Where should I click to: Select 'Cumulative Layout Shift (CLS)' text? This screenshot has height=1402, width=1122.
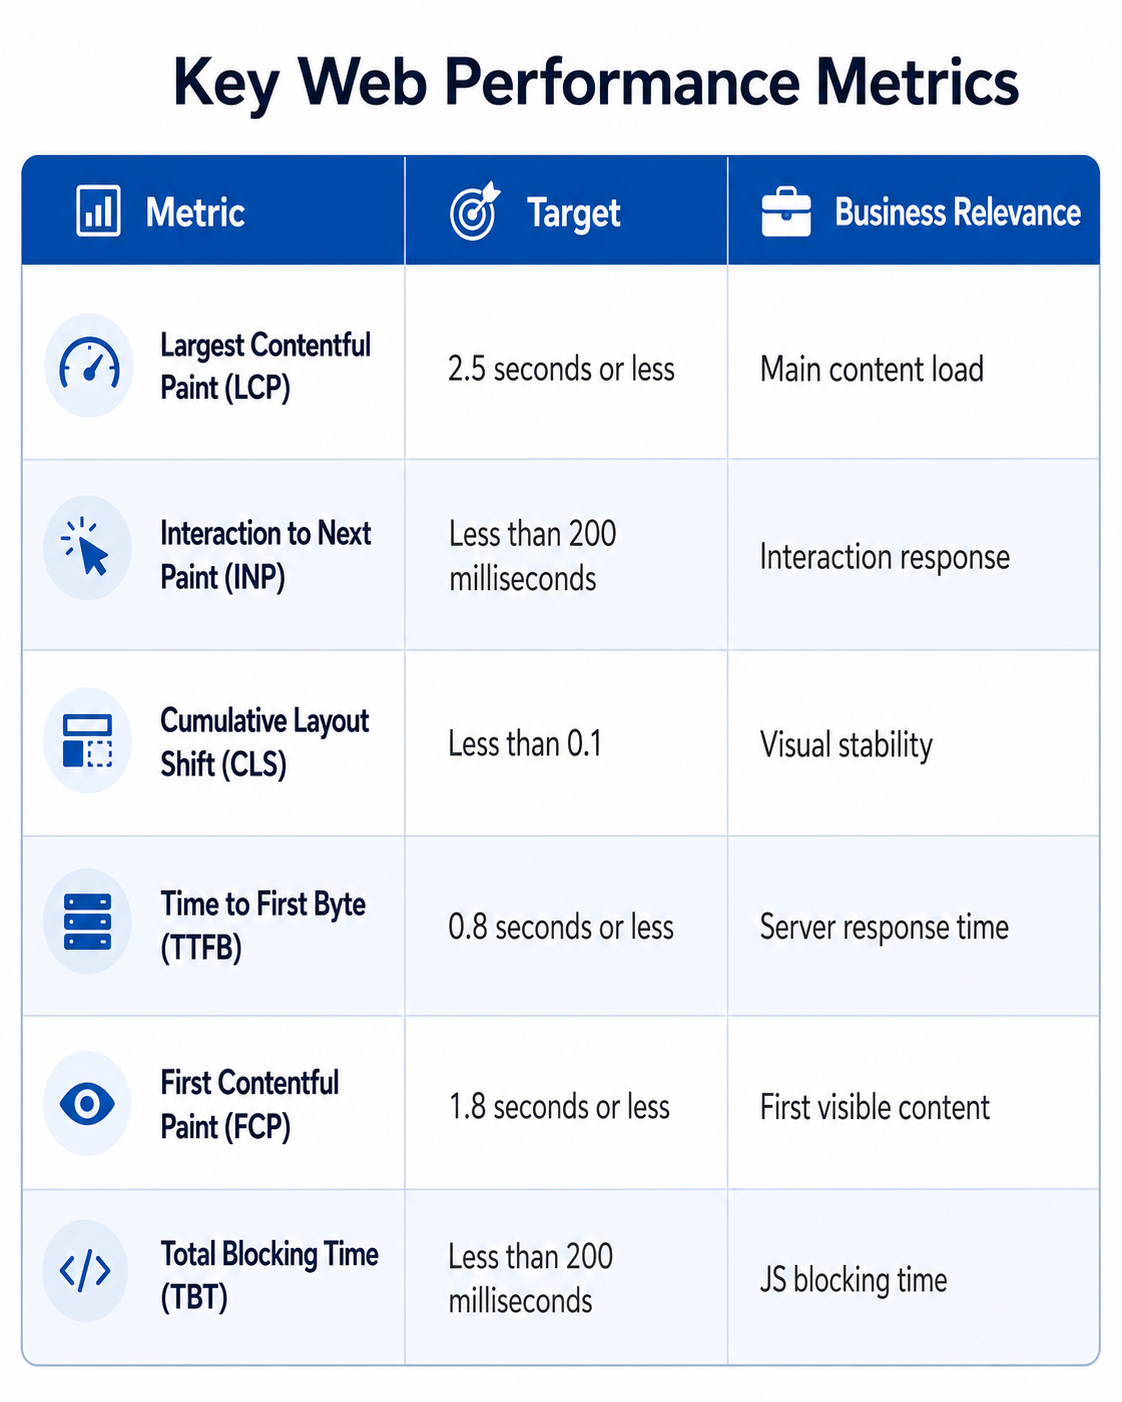pos(264,742)
